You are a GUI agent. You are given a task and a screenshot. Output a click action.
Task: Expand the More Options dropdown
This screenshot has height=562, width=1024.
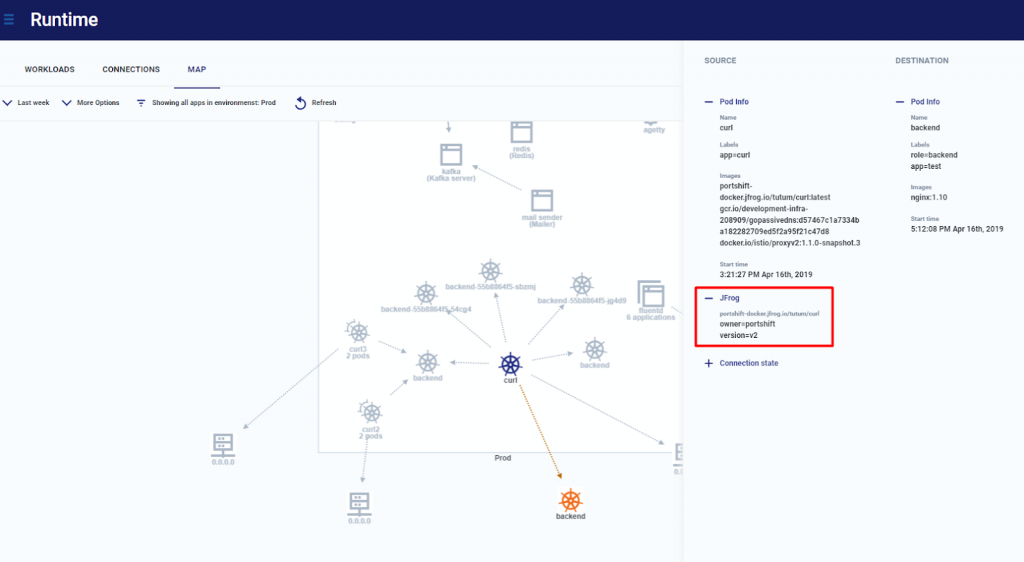(x=90, y=103)
